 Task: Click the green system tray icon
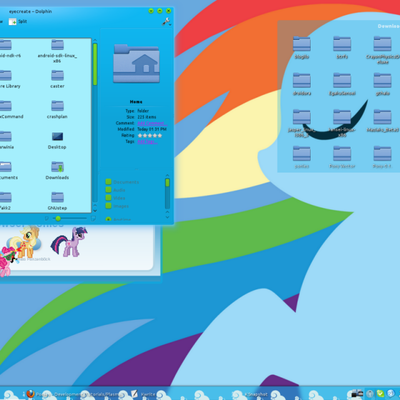click(381, 394)
